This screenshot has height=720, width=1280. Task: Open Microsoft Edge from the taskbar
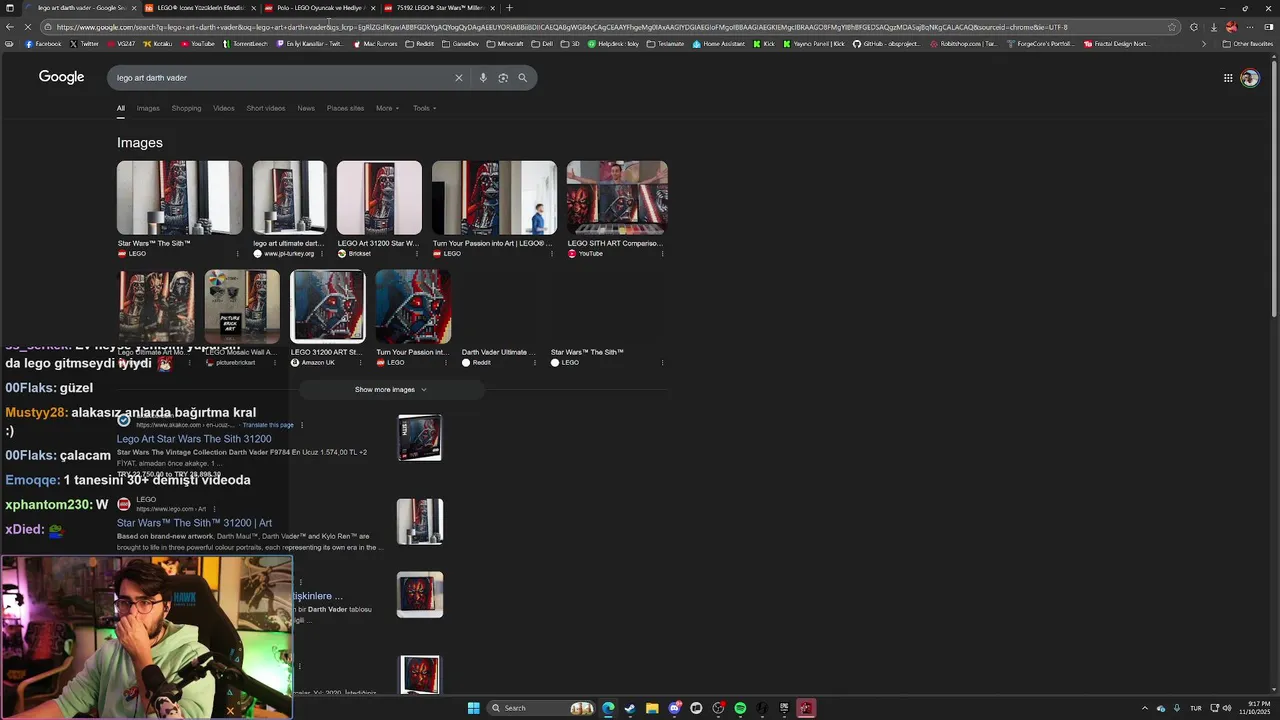pyautogui.click(x=608, y=708)
